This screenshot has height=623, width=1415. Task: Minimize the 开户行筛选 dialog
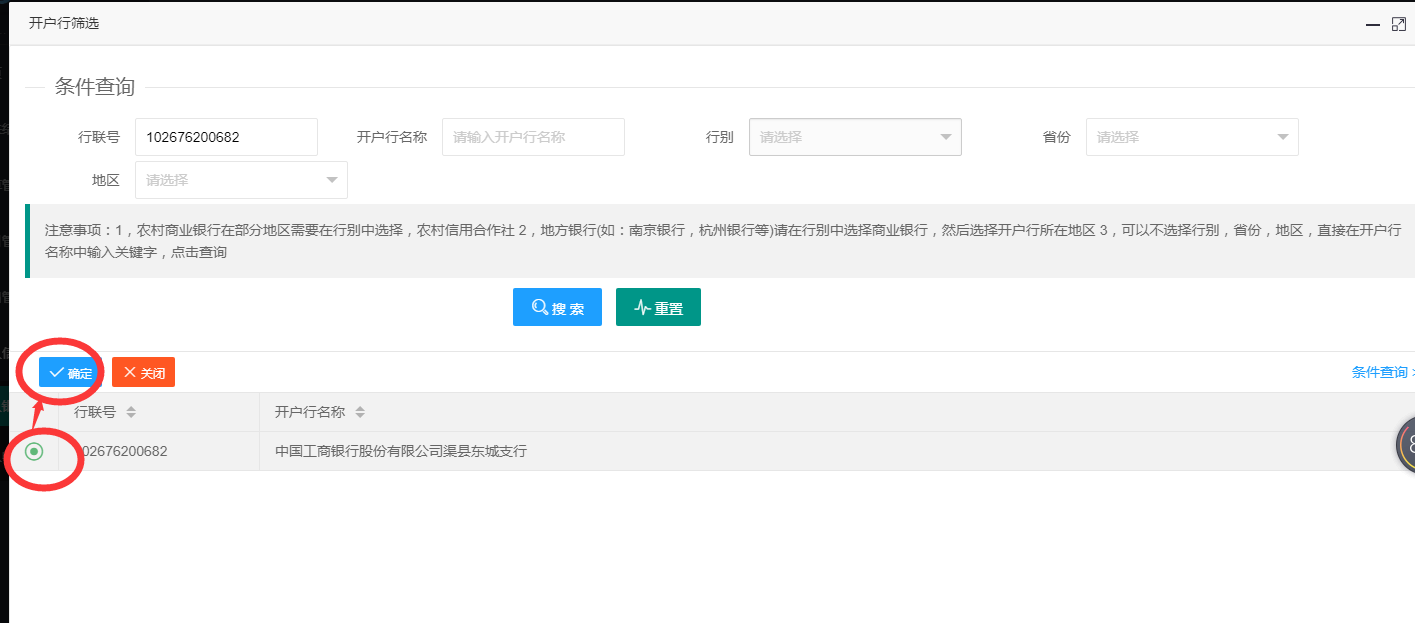pos(1372,24)
